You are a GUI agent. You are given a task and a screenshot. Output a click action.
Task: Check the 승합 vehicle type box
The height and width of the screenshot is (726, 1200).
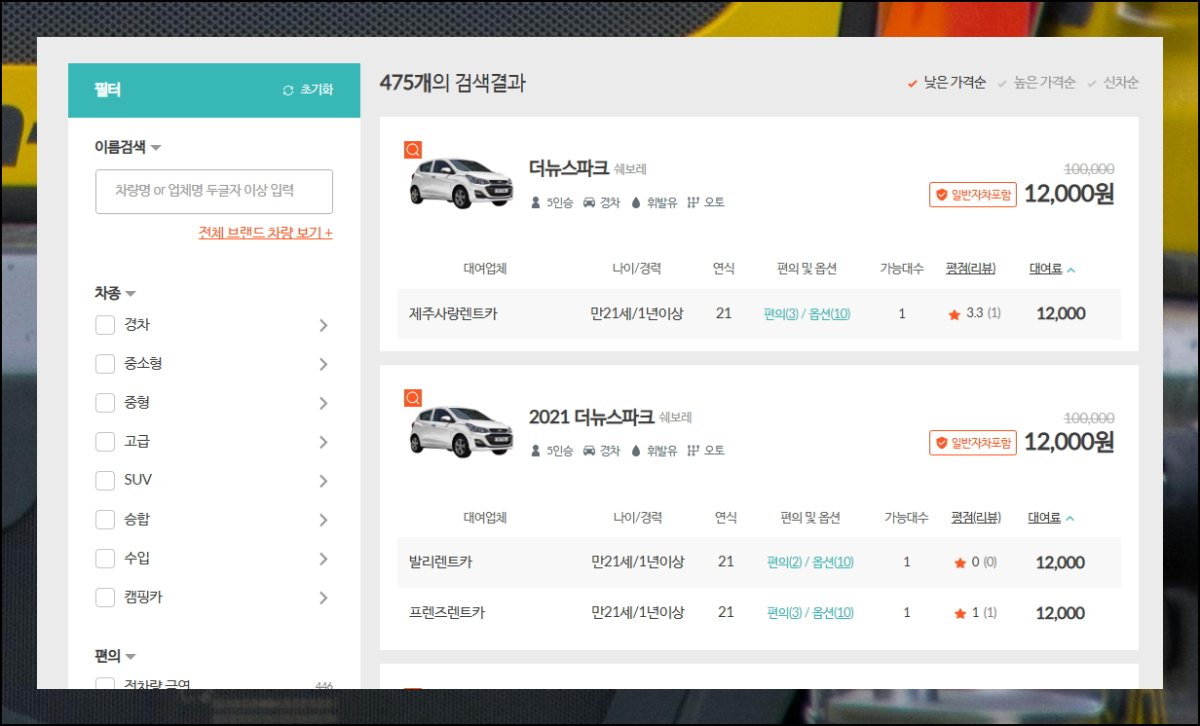105,520
